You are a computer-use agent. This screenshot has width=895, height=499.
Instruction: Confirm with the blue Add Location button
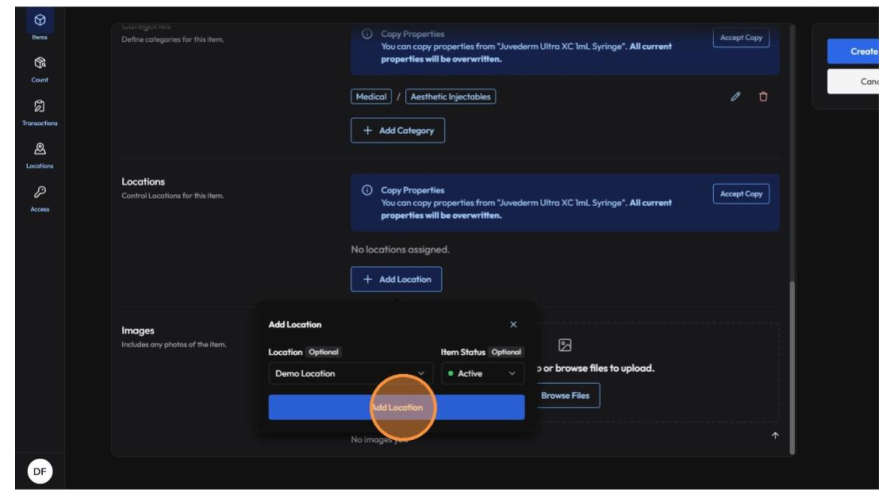396,407
